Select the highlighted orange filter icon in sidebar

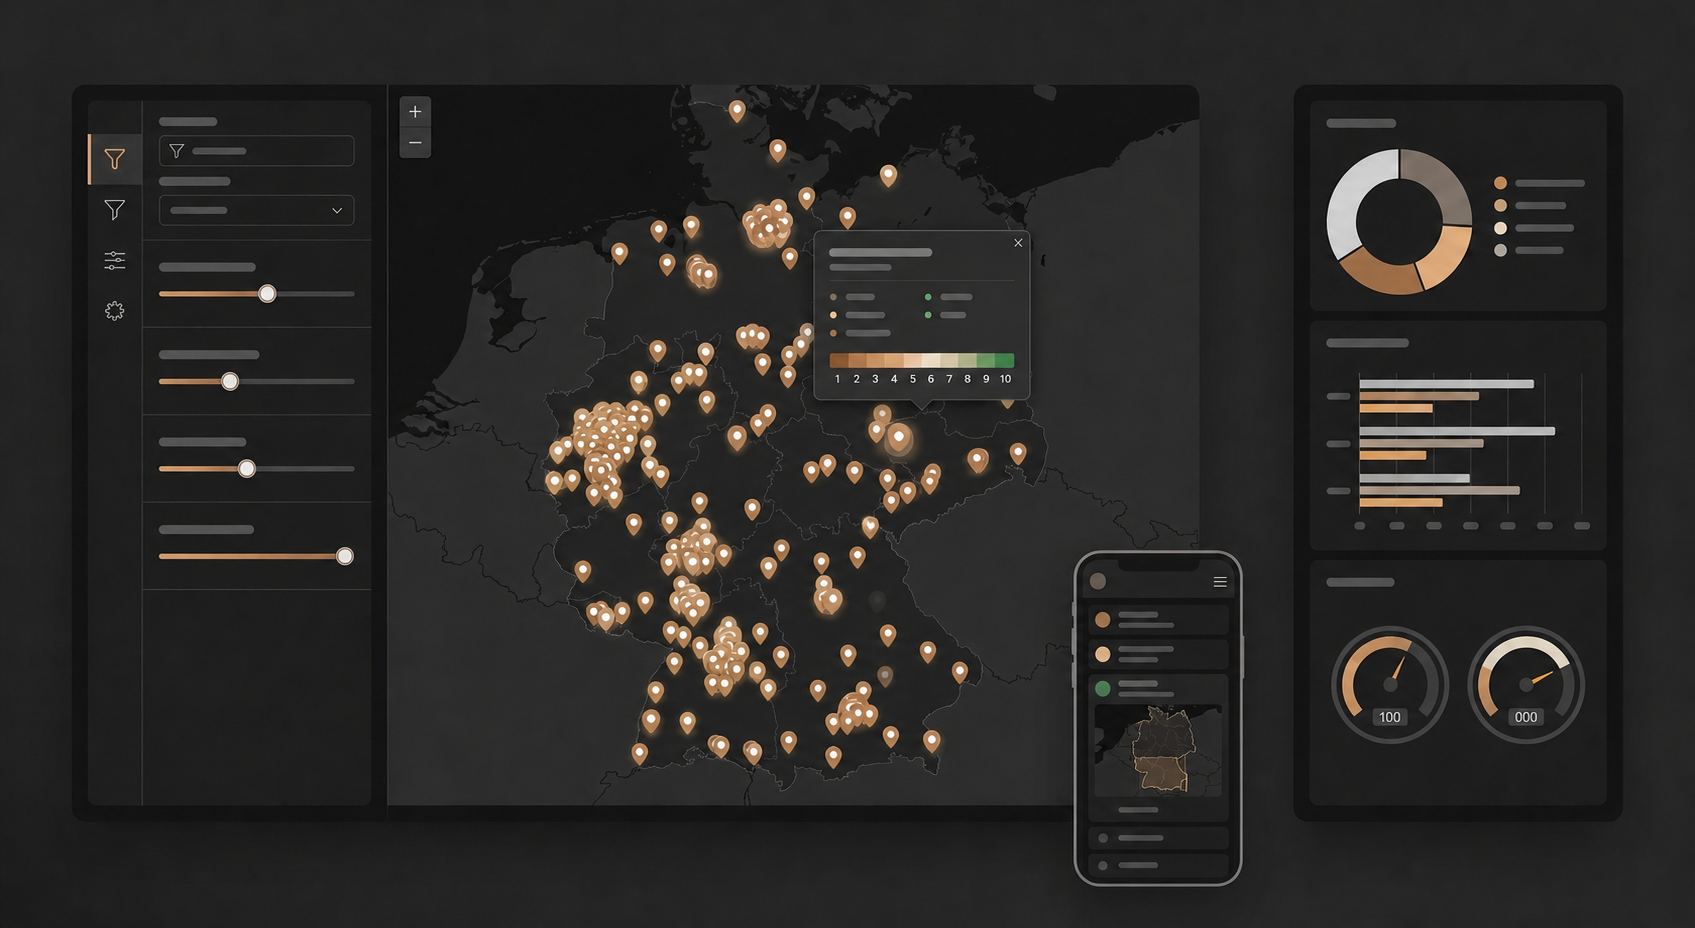click(x=115, y=159)
